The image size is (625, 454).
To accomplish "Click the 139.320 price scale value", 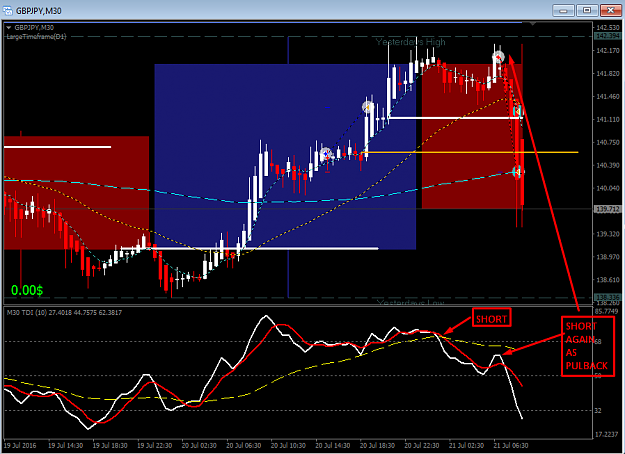I will [608, 234].
